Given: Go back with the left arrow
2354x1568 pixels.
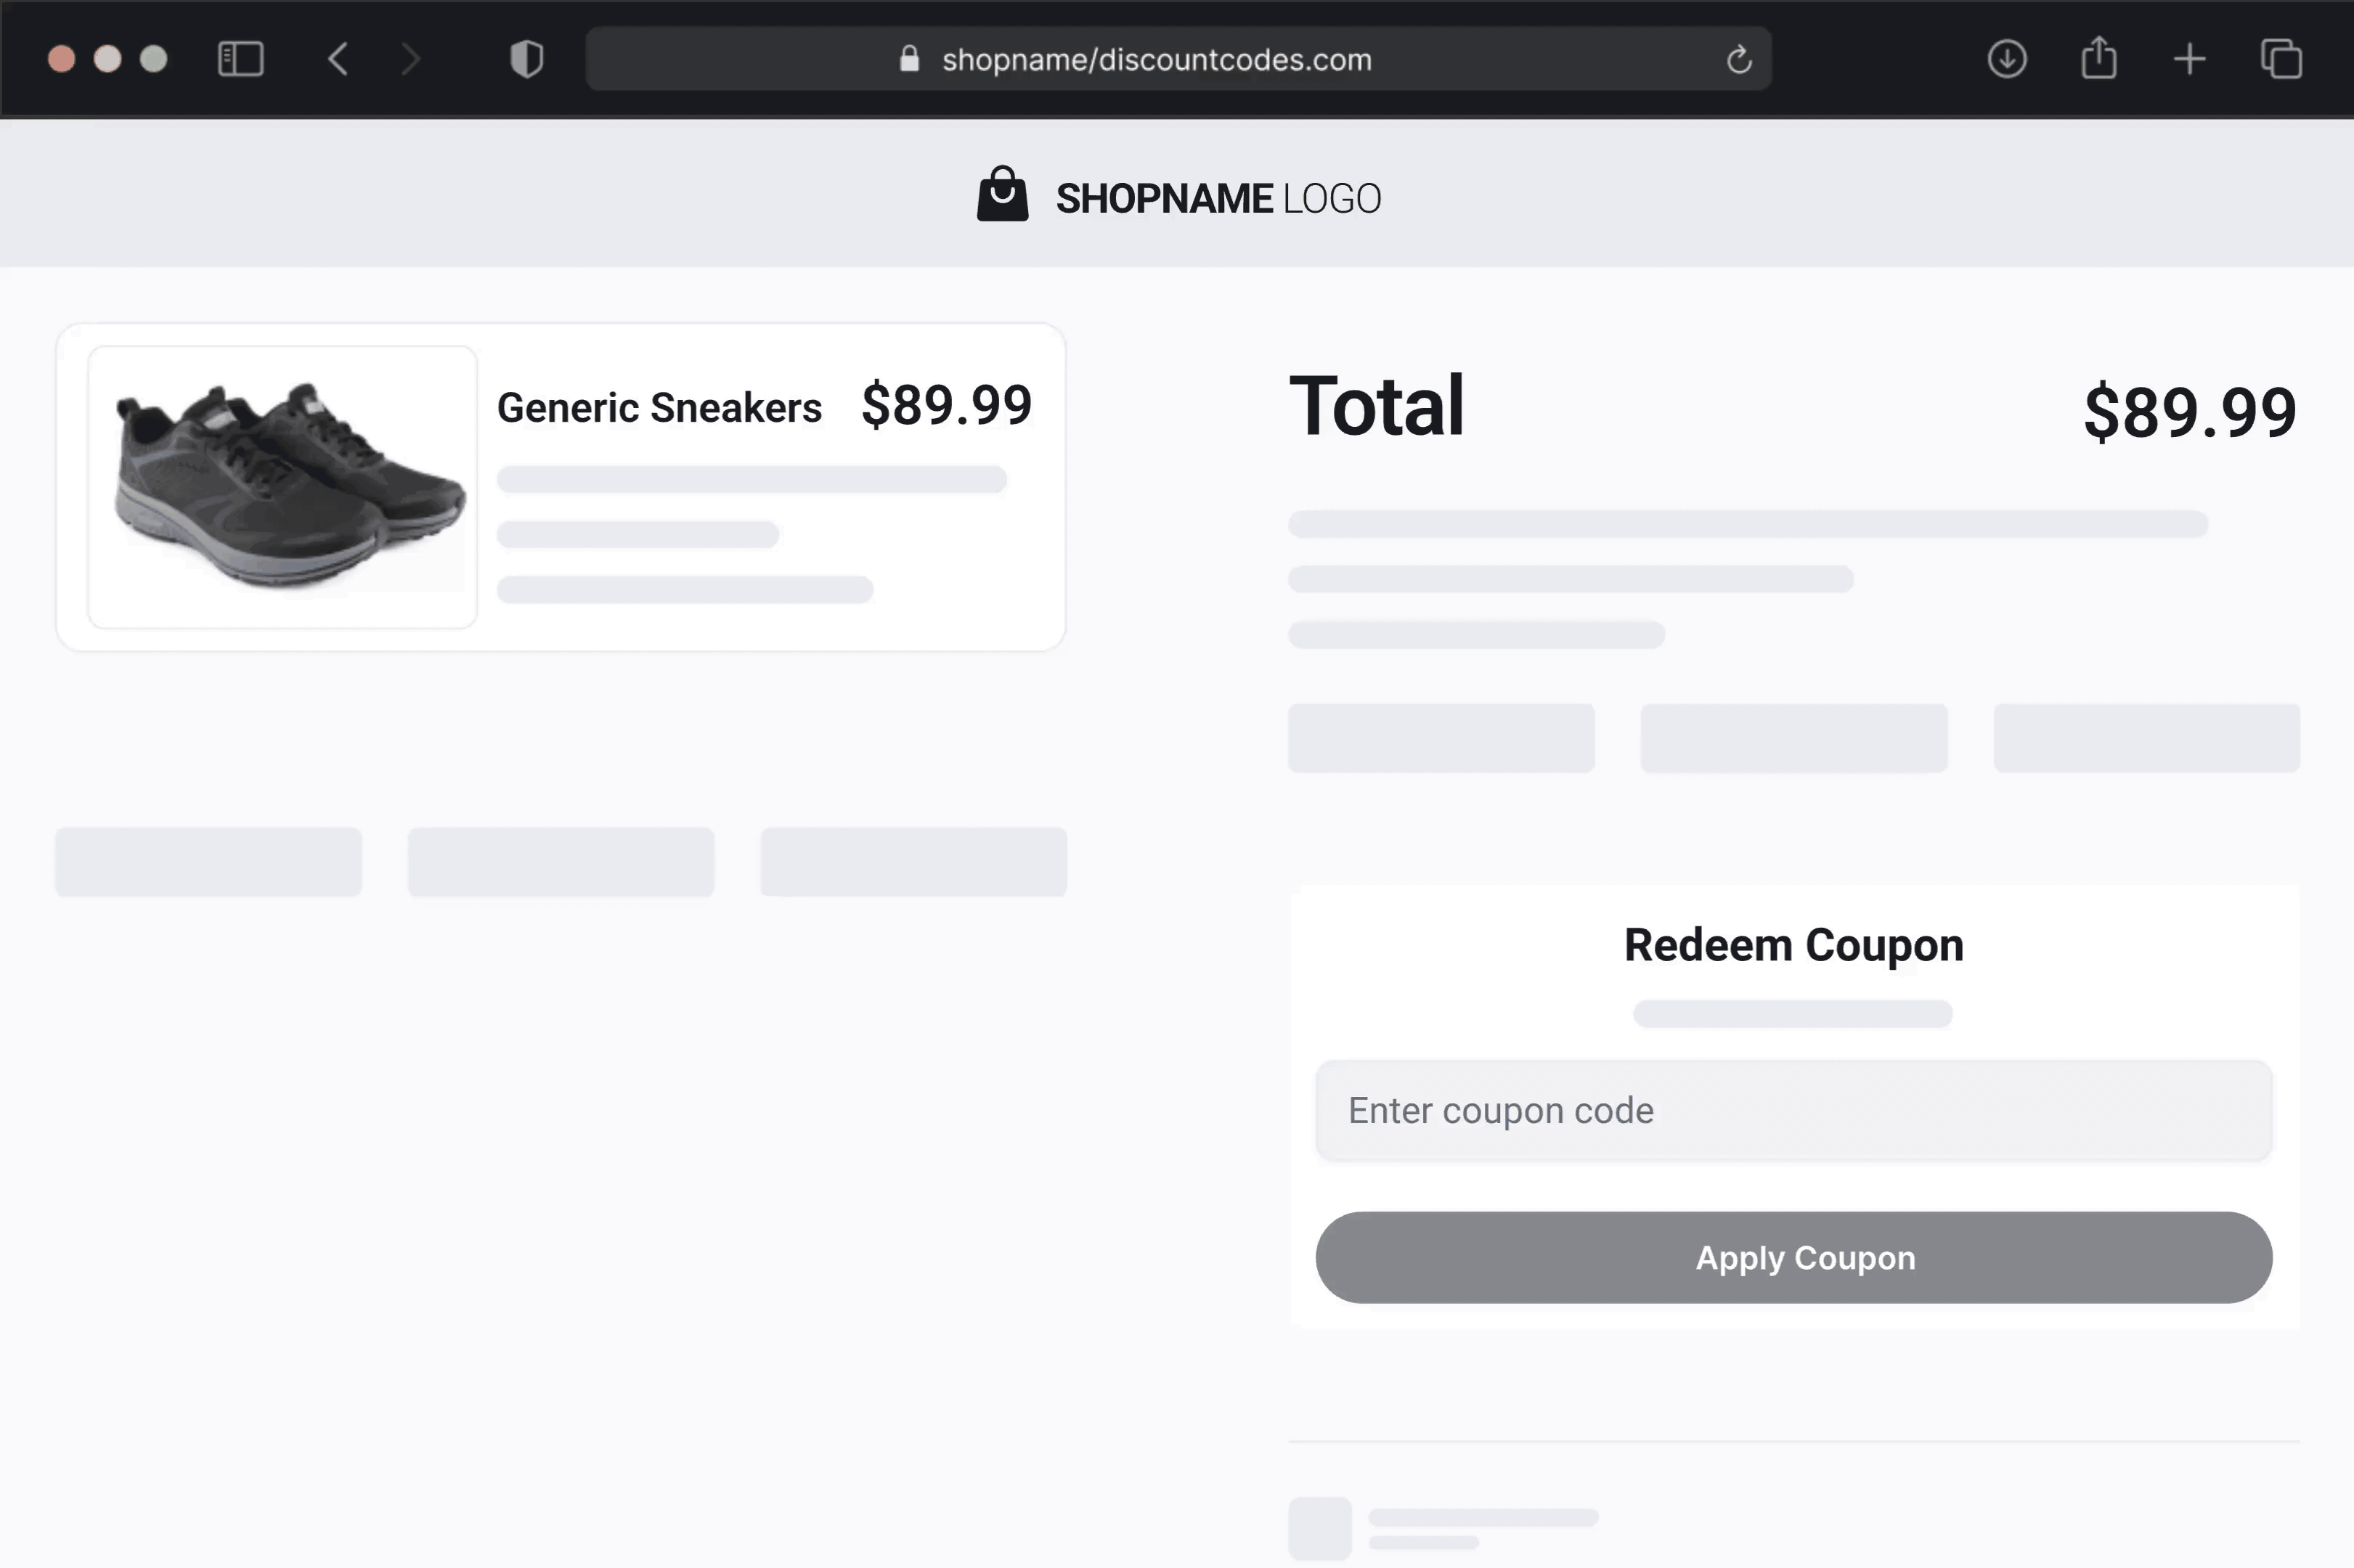Looking at the screenshot, I should (339, 59).
